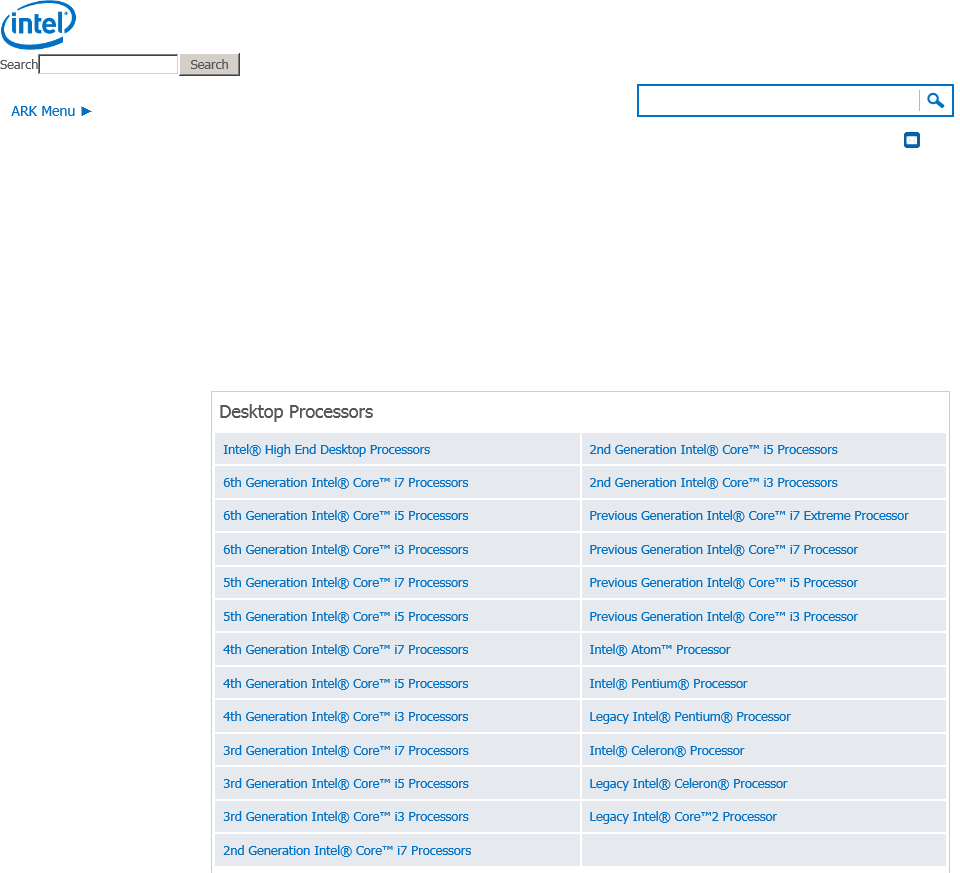This screenshot has width=960, height=873.
Task: Open 2nd Generation Core i3 Processors
Action: [713, 482]
